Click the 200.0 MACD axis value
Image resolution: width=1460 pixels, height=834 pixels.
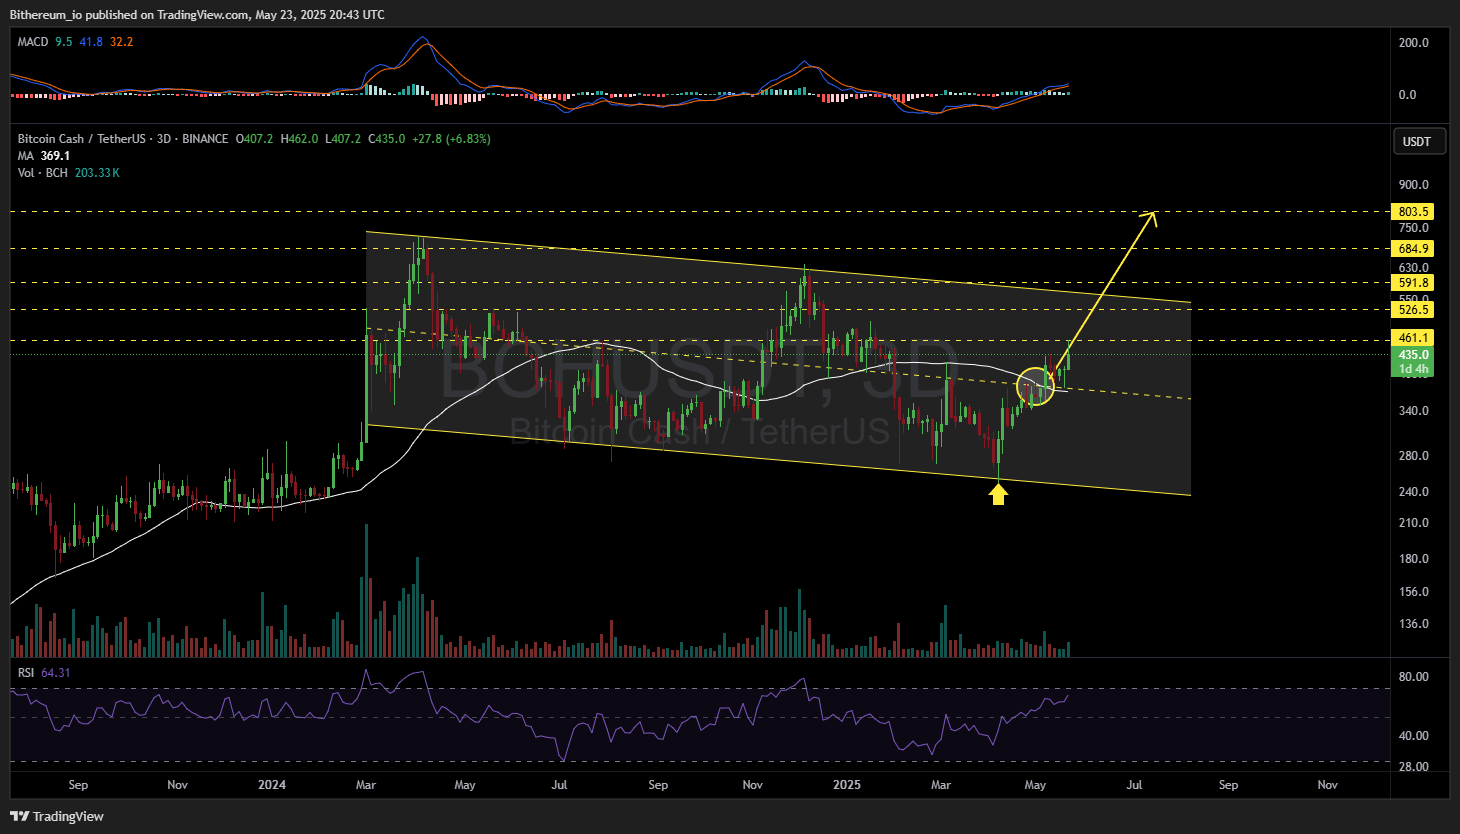1413,43
